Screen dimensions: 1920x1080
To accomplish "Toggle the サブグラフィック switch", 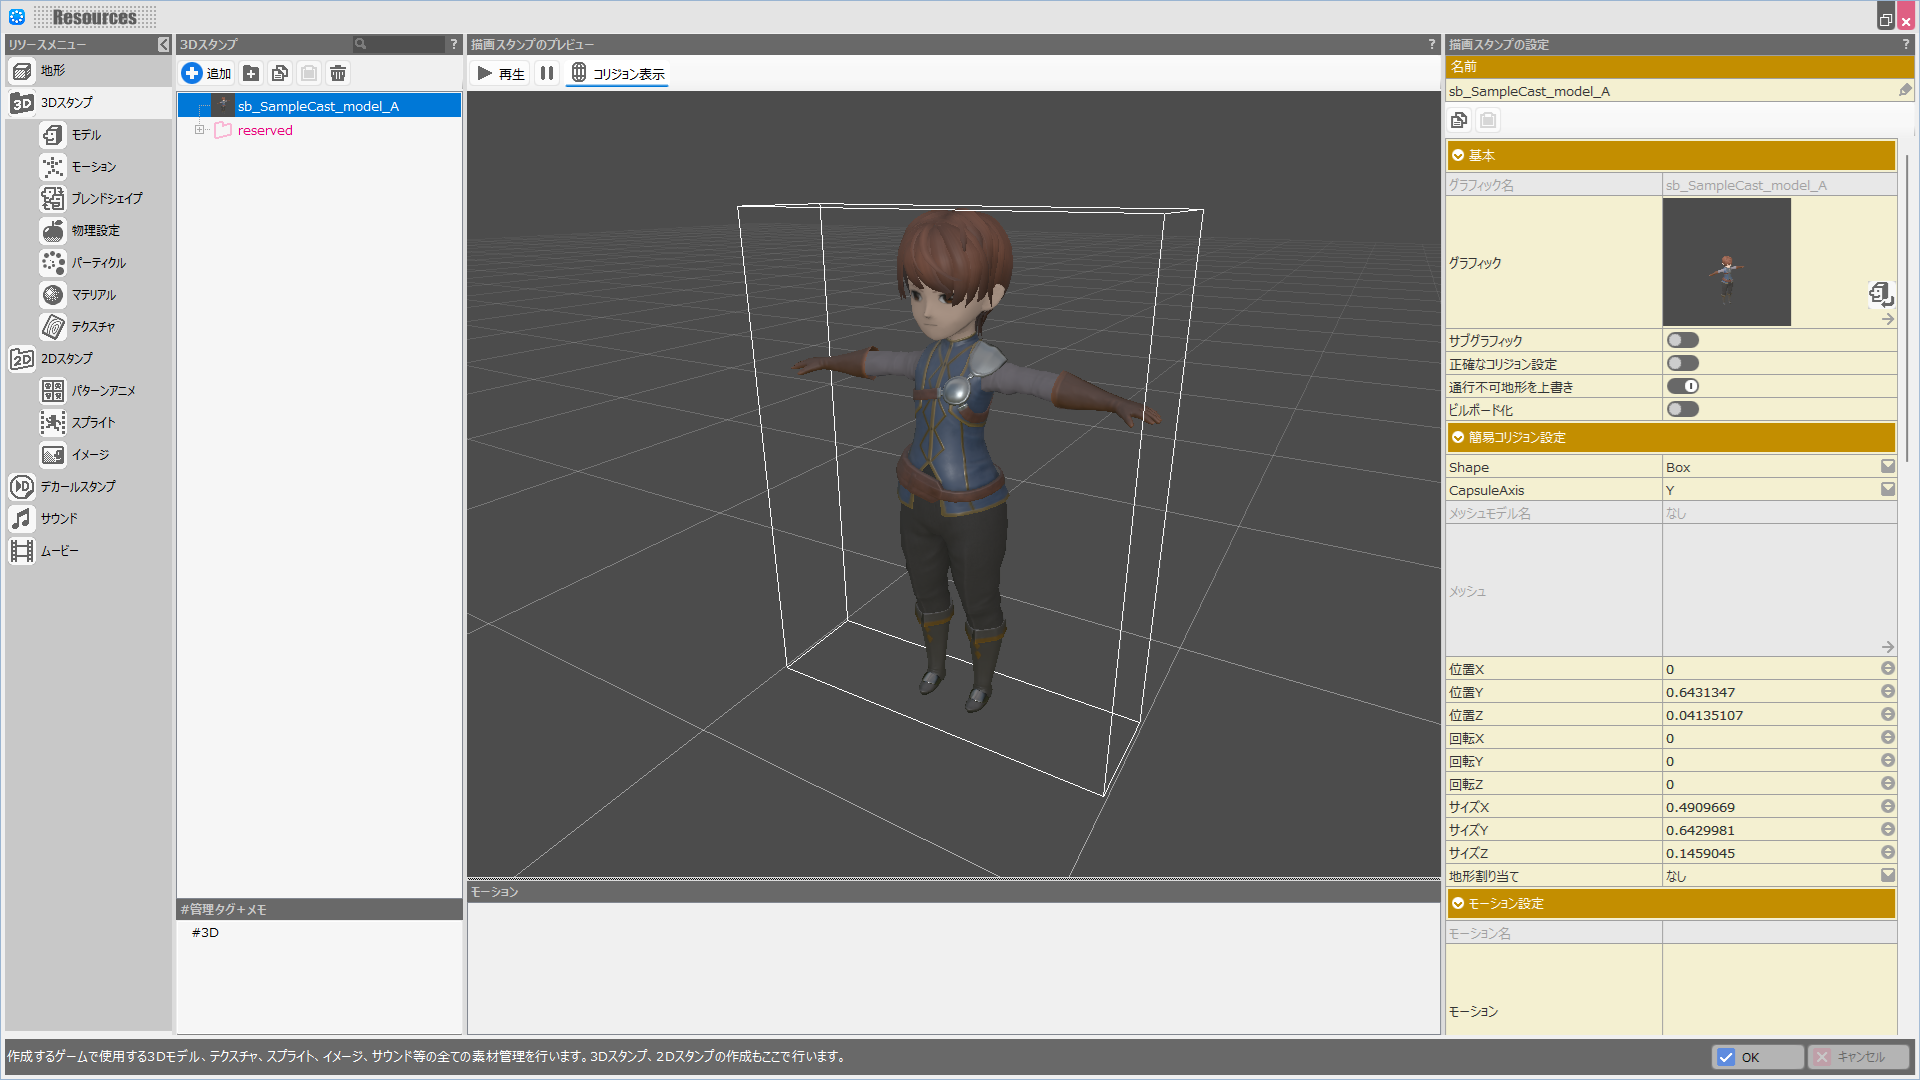I will pos(1682,341).
